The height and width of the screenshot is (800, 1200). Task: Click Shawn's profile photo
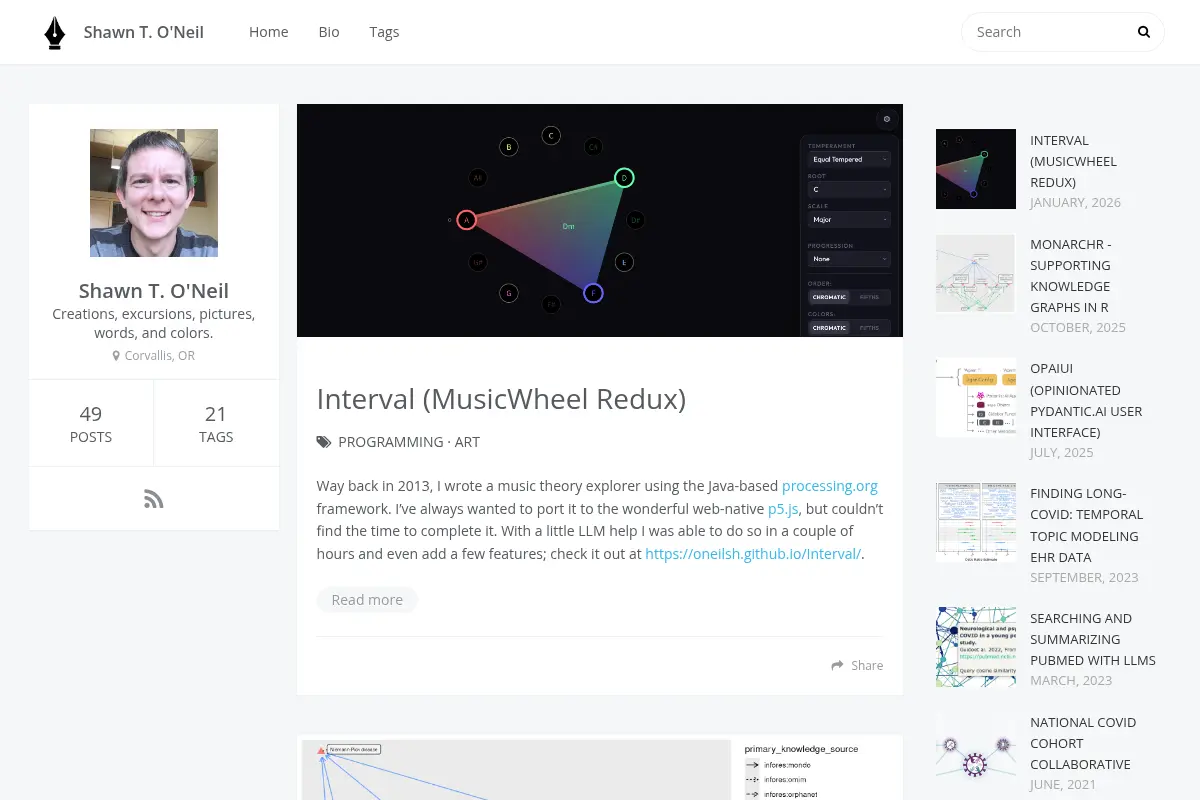pyautogui.click(x=154, y=193)
